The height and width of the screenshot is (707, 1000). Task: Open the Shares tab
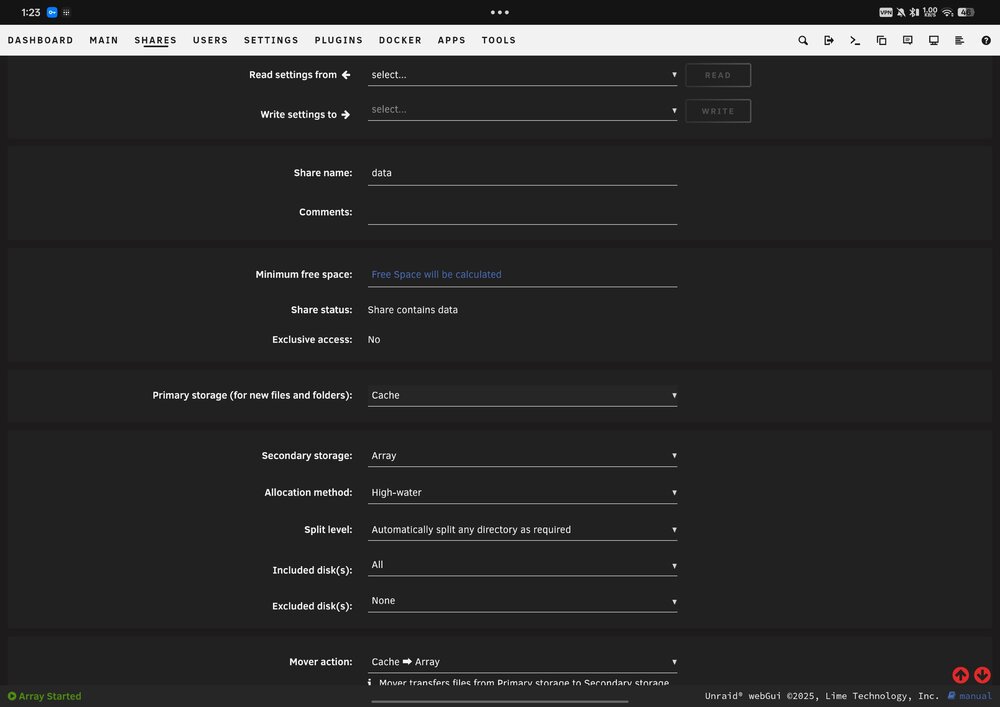[x=155, y=40]
